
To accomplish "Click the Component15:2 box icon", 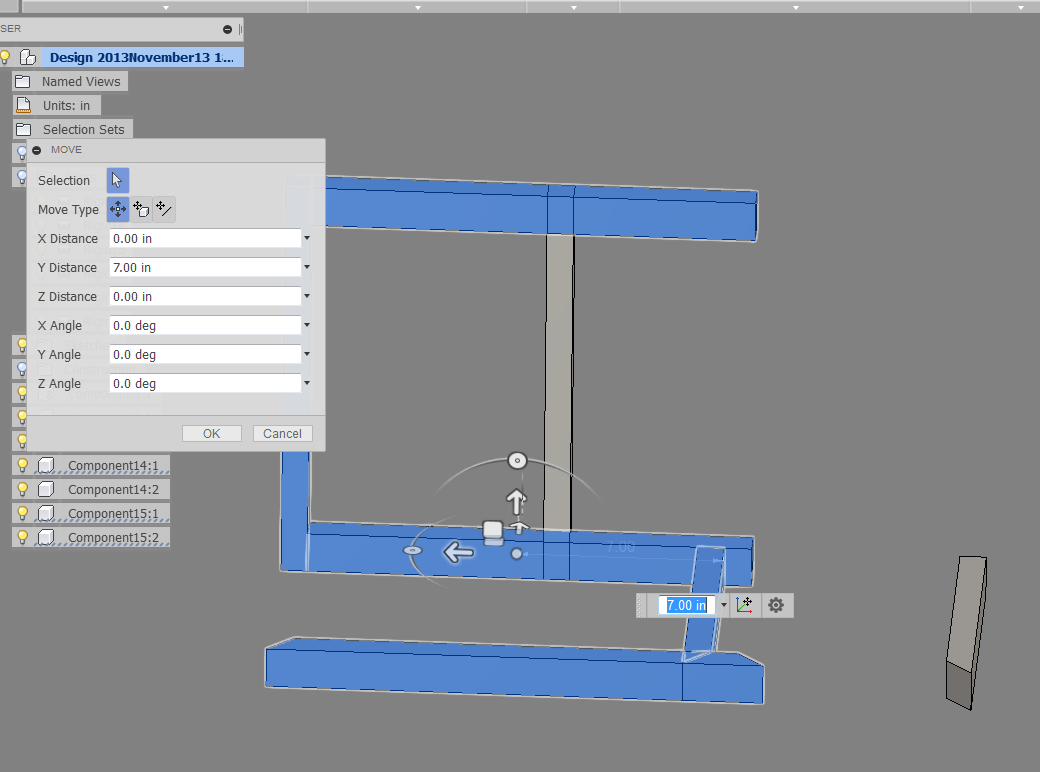I will 46,537.
